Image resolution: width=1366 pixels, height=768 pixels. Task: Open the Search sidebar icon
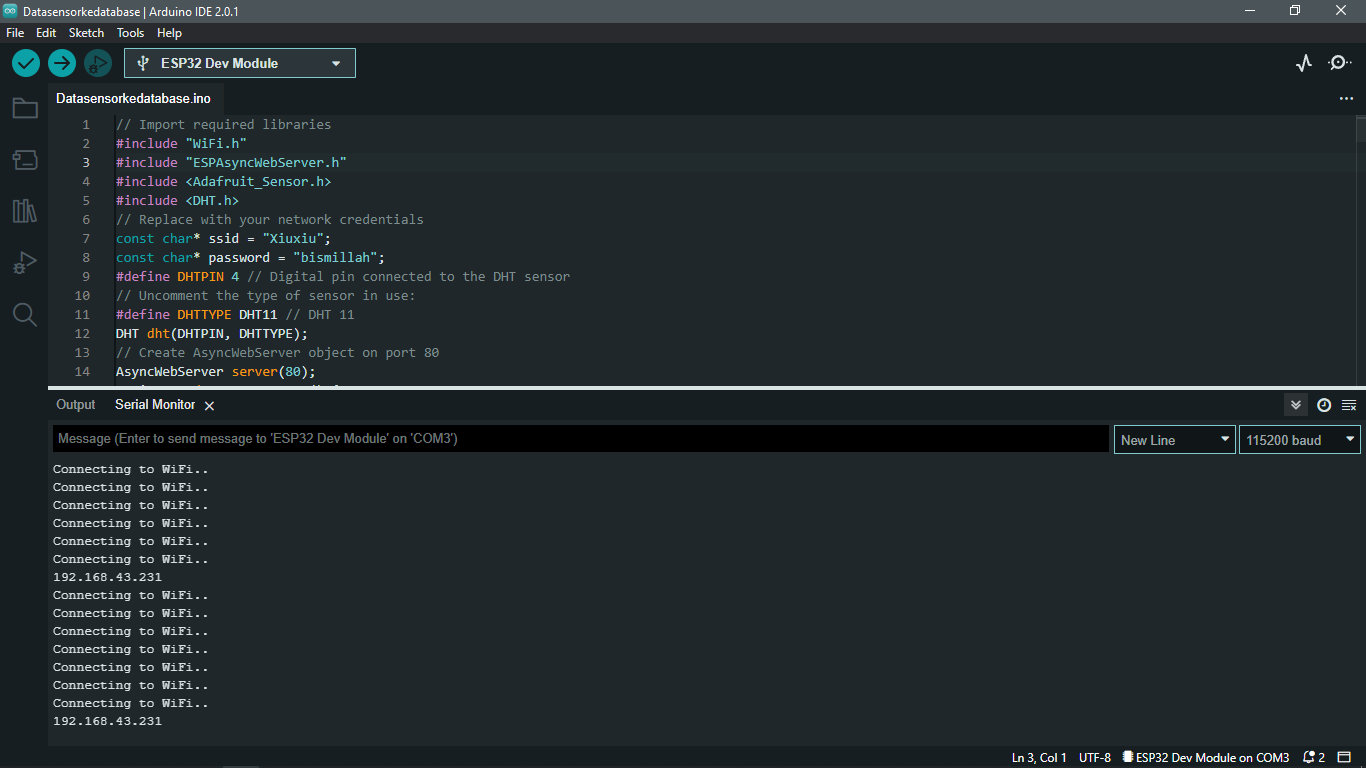(24, 314)
